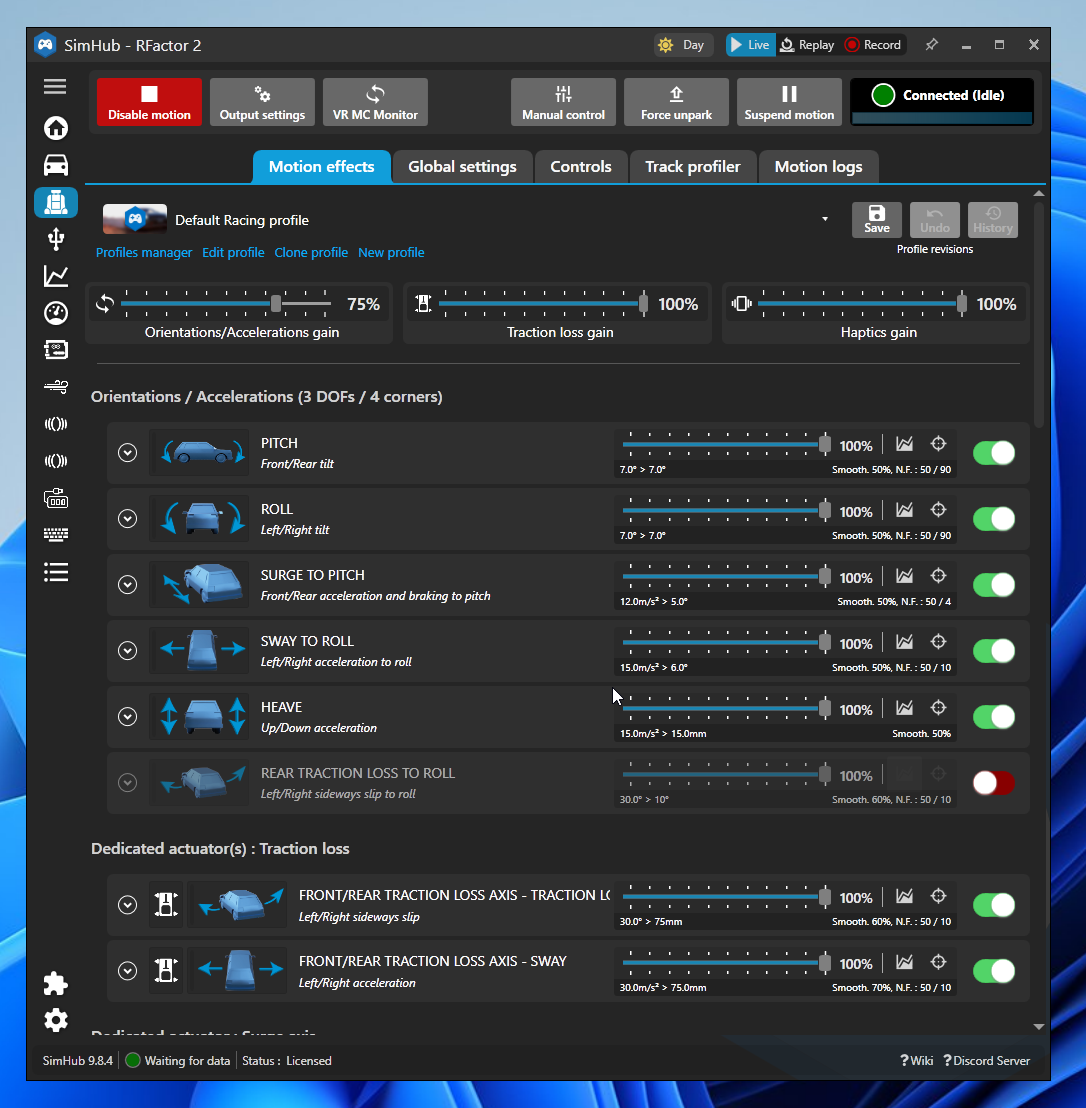Open the car settings sidebar icon
This screenshot has width=1086, height=1108.
pos(56,165)
